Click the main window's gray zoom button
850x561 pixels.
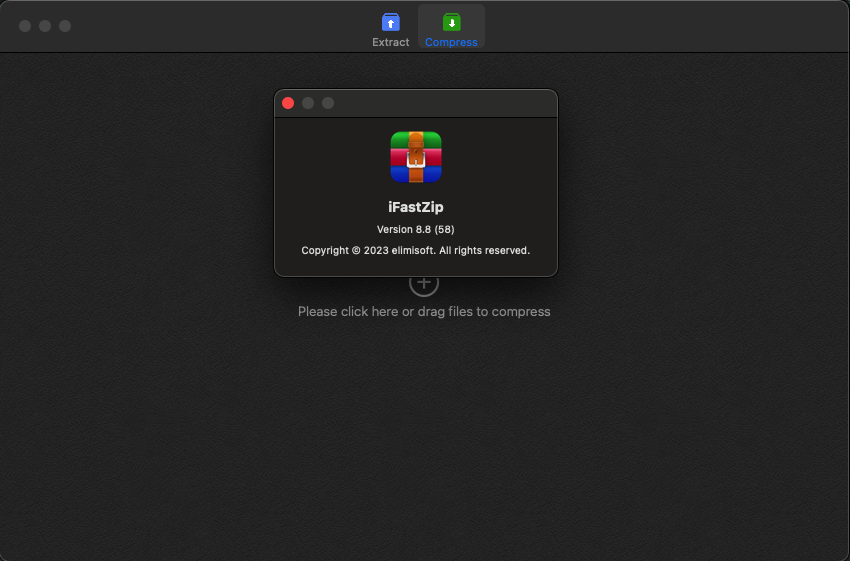[x=65, y=26]
